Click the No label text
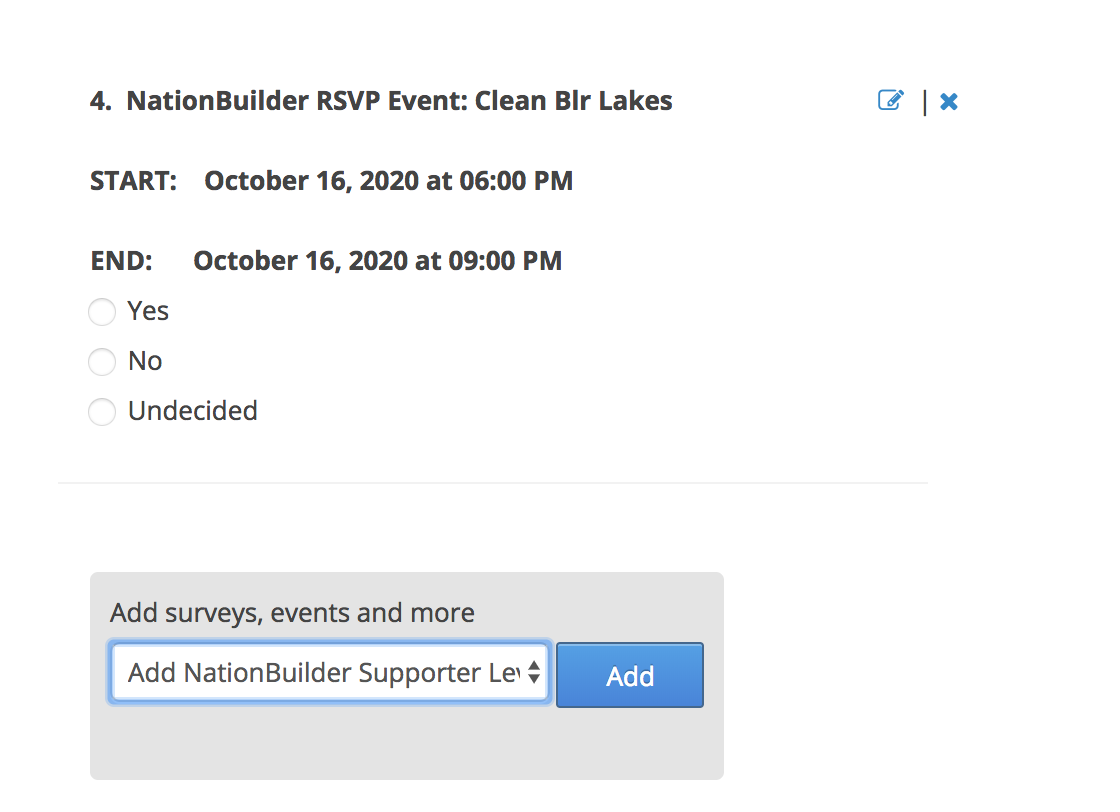 (x=145, y=361)
